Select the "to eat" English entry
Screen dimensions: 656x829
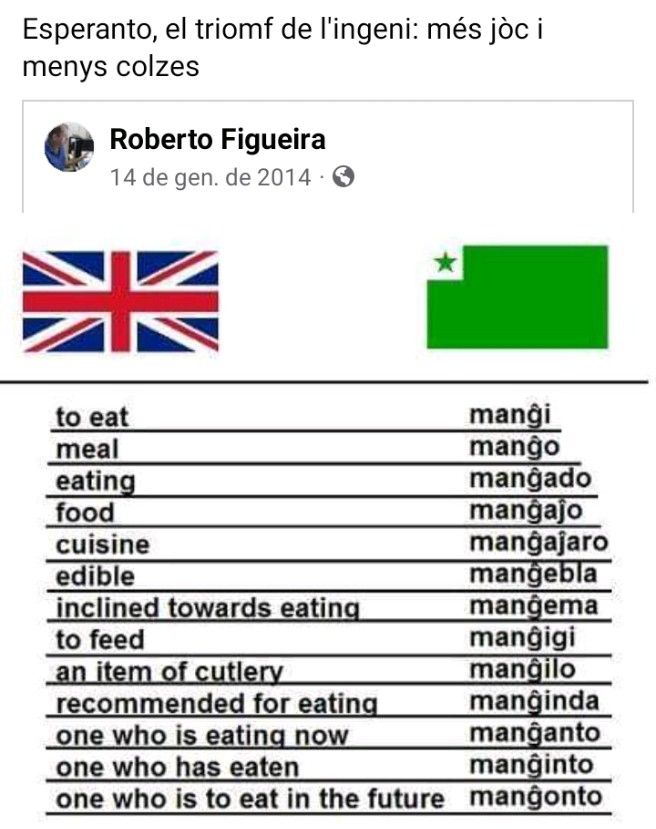pos(92,417)
